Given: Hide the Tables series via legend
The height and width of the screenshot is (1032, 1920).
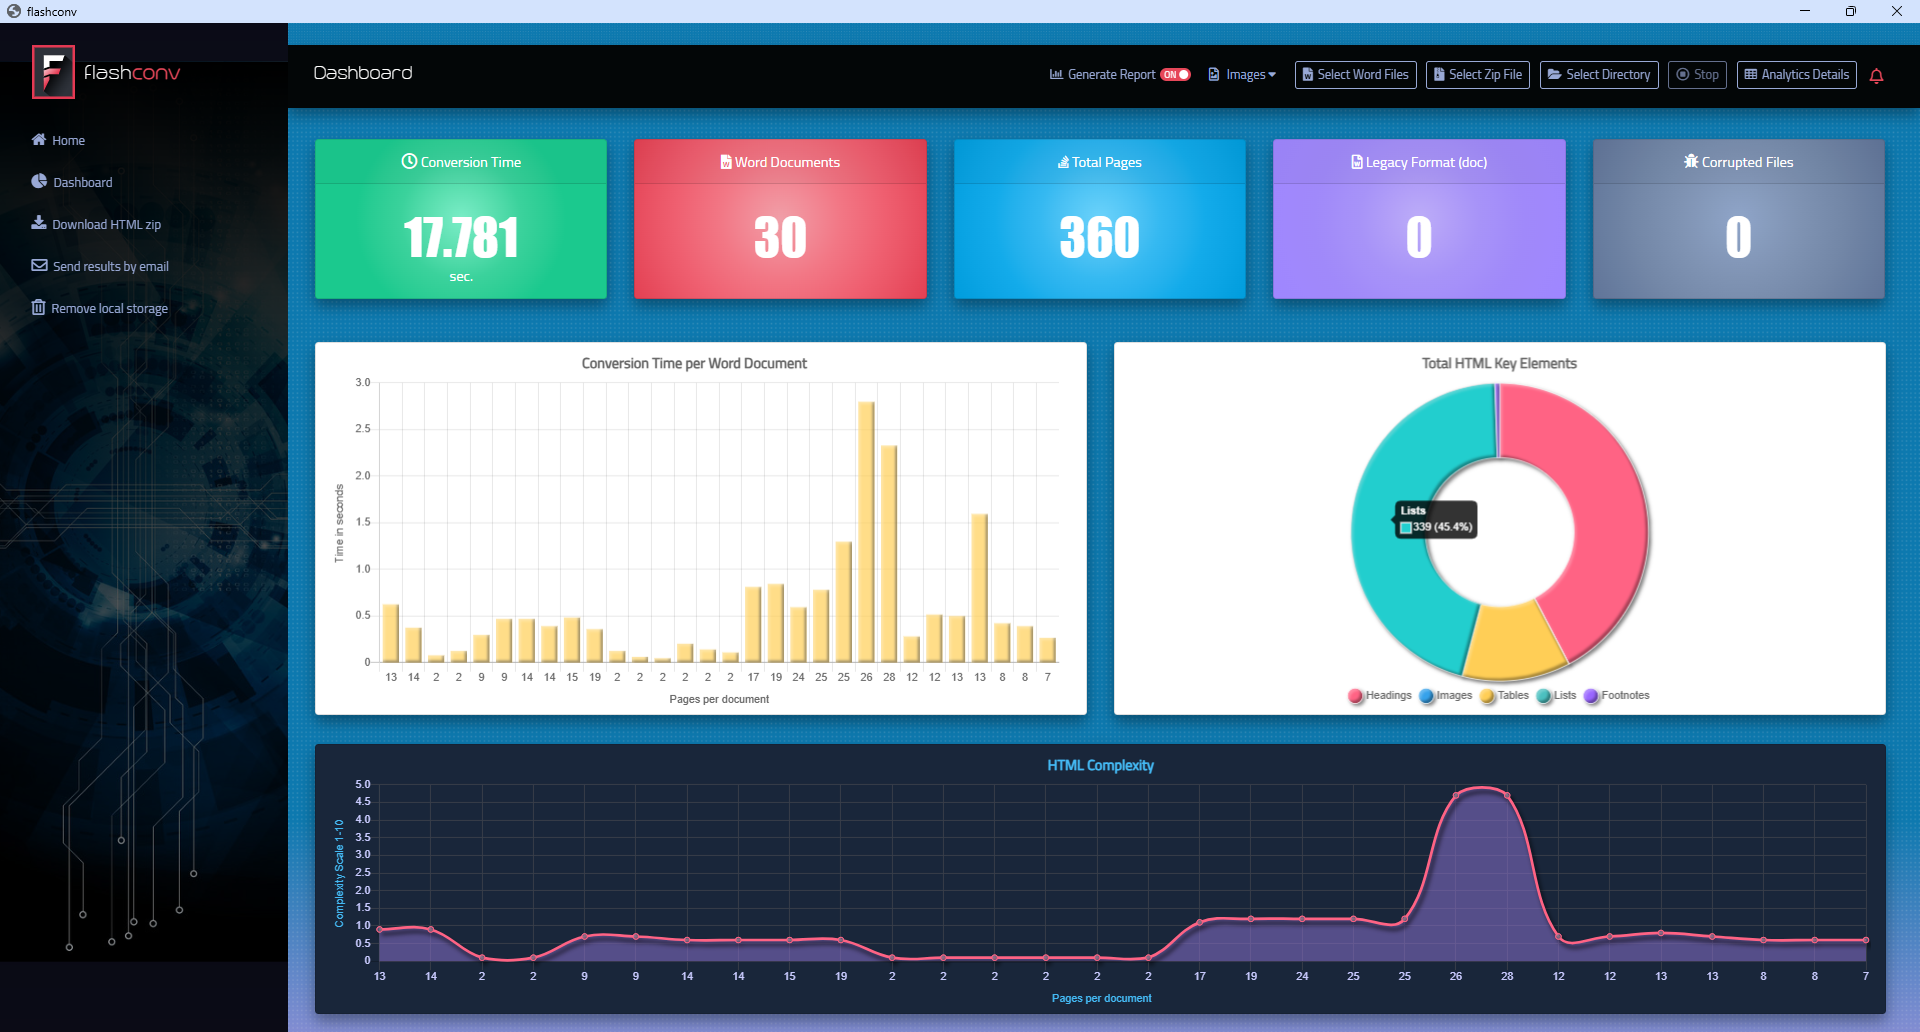Looking at the screenshot, I should pos(1504,696).
